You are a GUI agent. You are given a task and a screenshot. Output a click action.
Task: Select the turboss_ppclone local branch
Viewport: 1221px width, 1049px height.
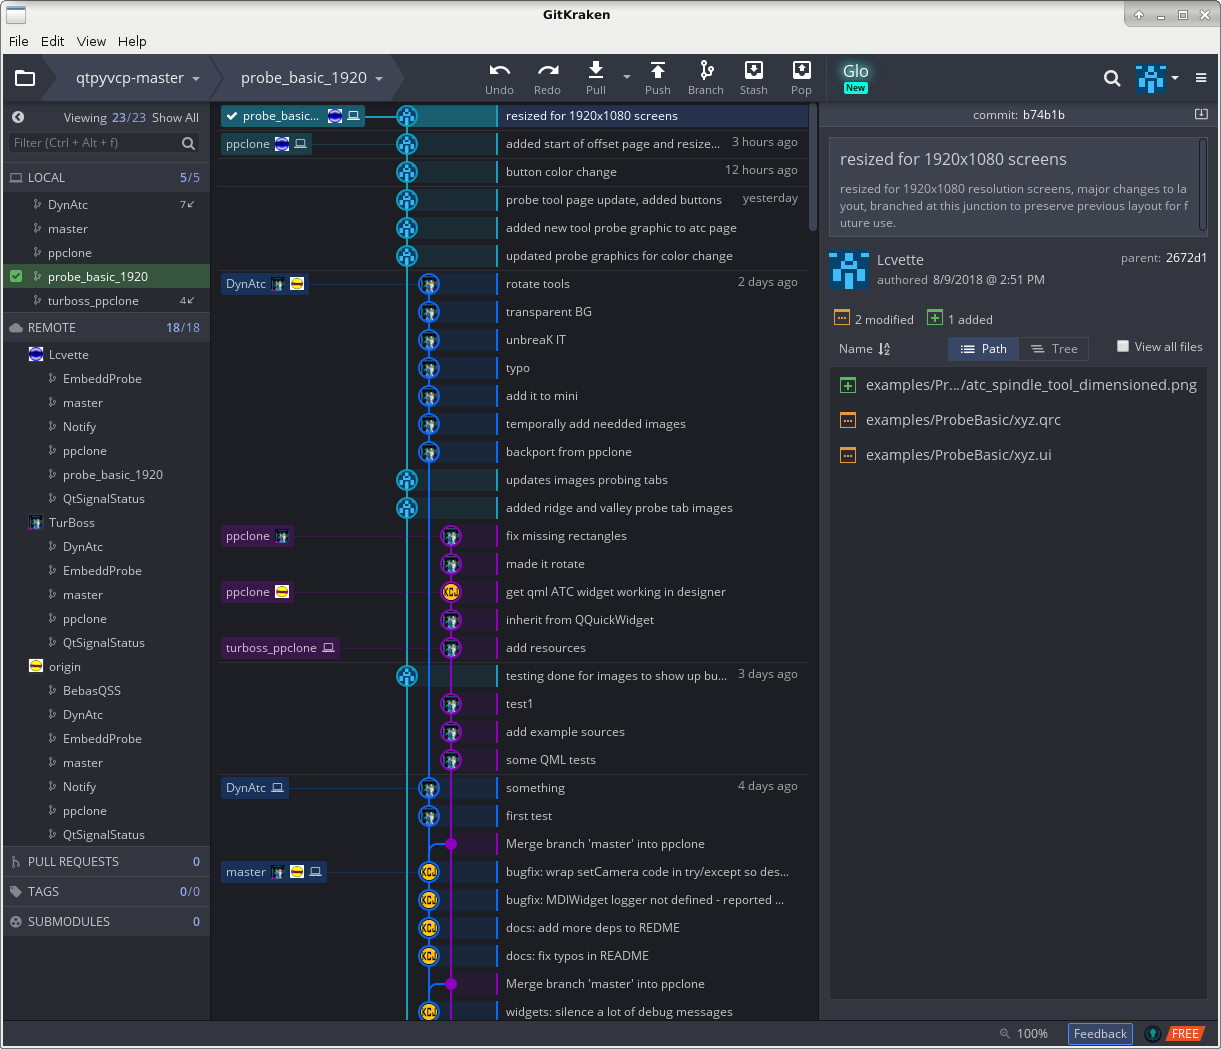pyautogui.click(x=105, y=301)
